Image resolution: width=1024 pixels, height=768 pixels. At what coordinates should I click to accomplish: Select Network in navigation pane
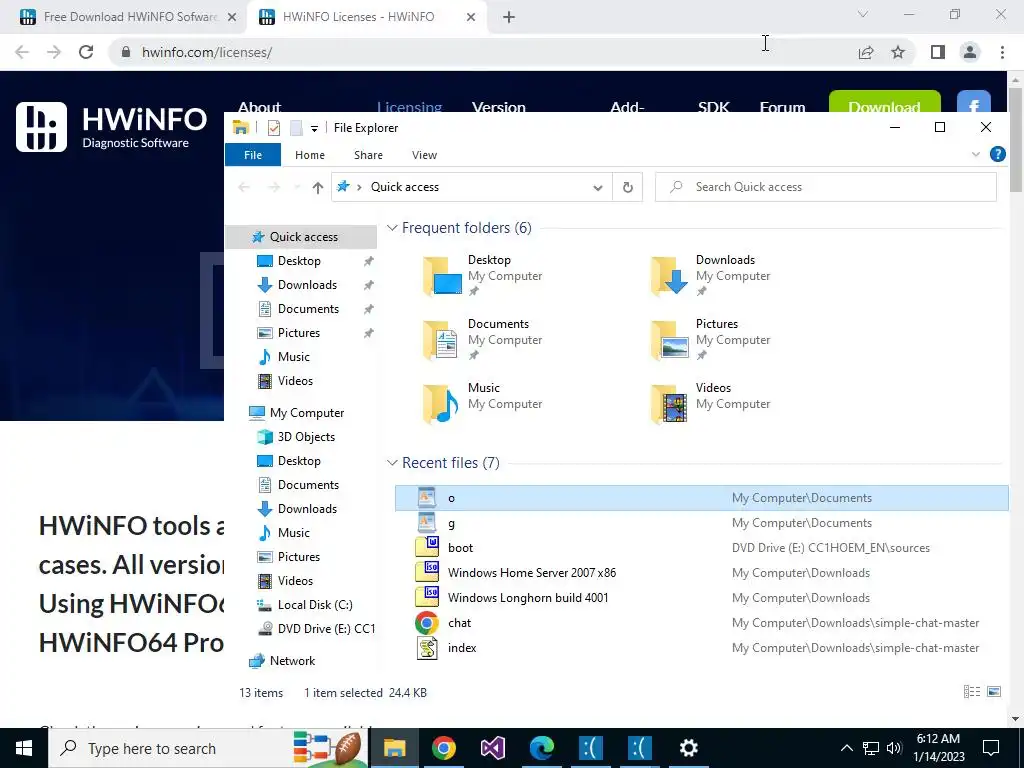pos(292,661)
